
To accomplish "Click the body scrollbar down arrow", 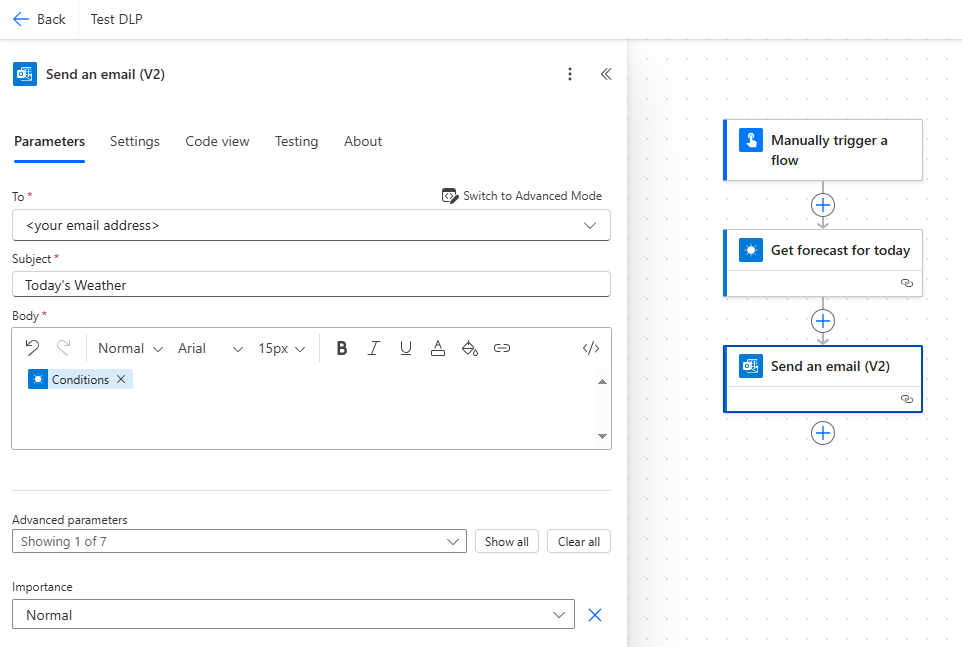I will (x=602, y=436).
